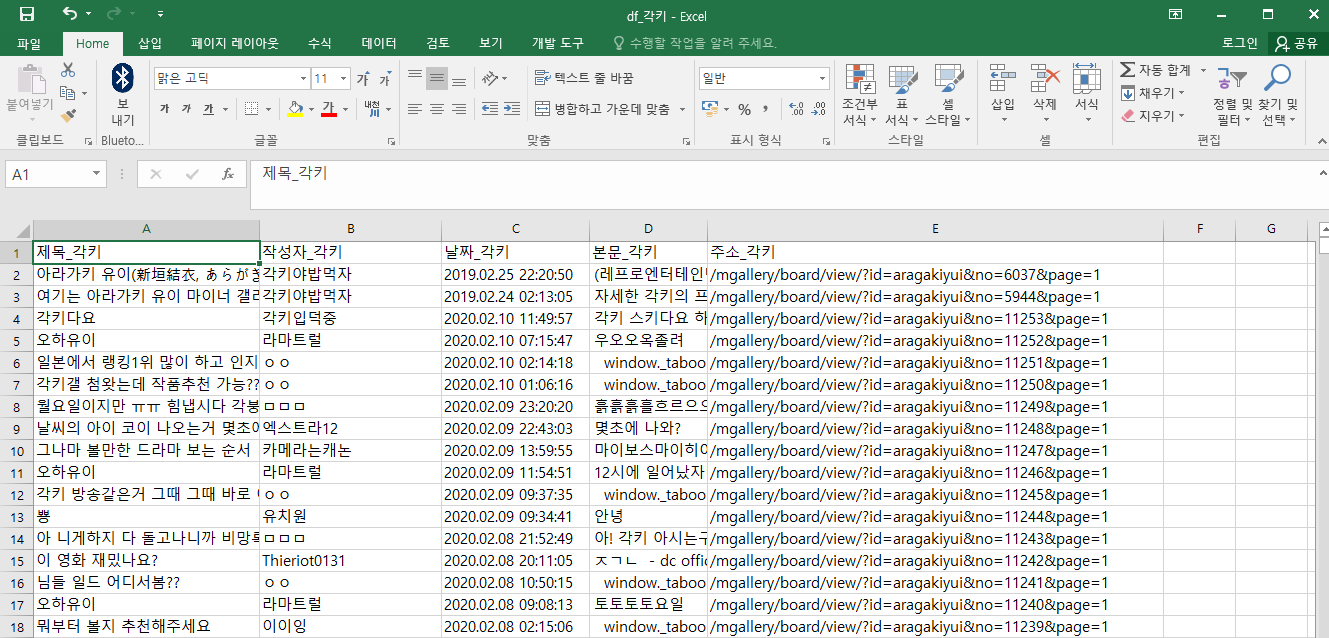Increase font size with the large 가 icon
The image size is (1329, 638).
364,78
